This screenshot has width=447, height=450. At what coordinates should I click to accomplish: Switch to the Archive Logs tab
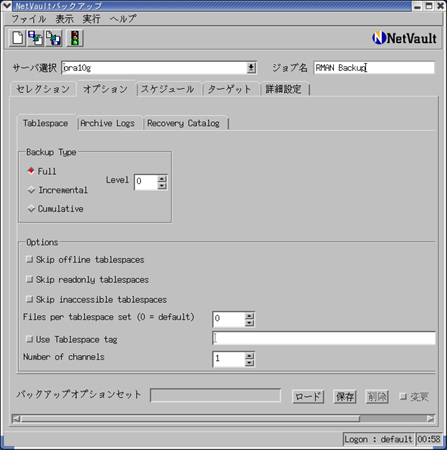point(108,123)
